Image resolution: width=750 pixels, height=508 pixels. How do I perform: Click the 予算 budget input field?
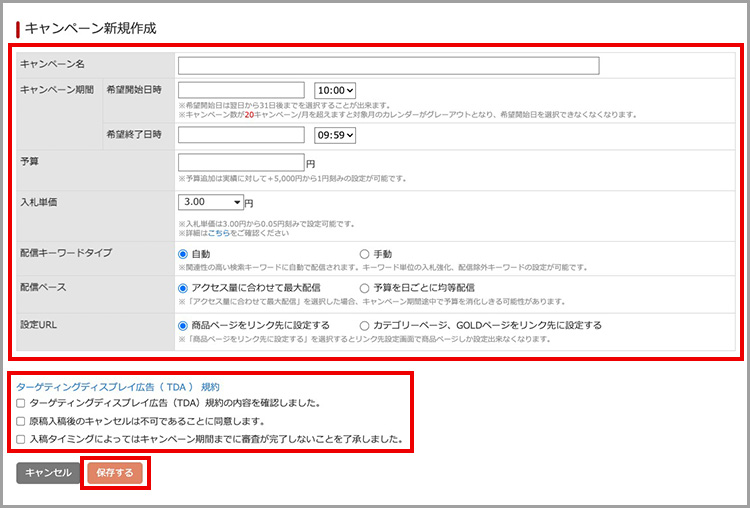tap(241, 162)
